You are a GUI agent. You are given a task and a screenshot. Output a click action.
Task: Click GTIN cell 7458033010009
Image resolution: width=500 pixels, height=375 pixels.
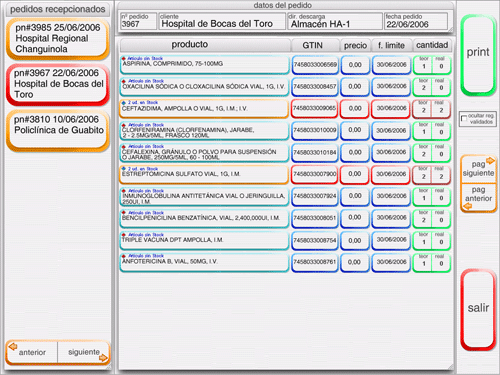(x=315, y=130)
